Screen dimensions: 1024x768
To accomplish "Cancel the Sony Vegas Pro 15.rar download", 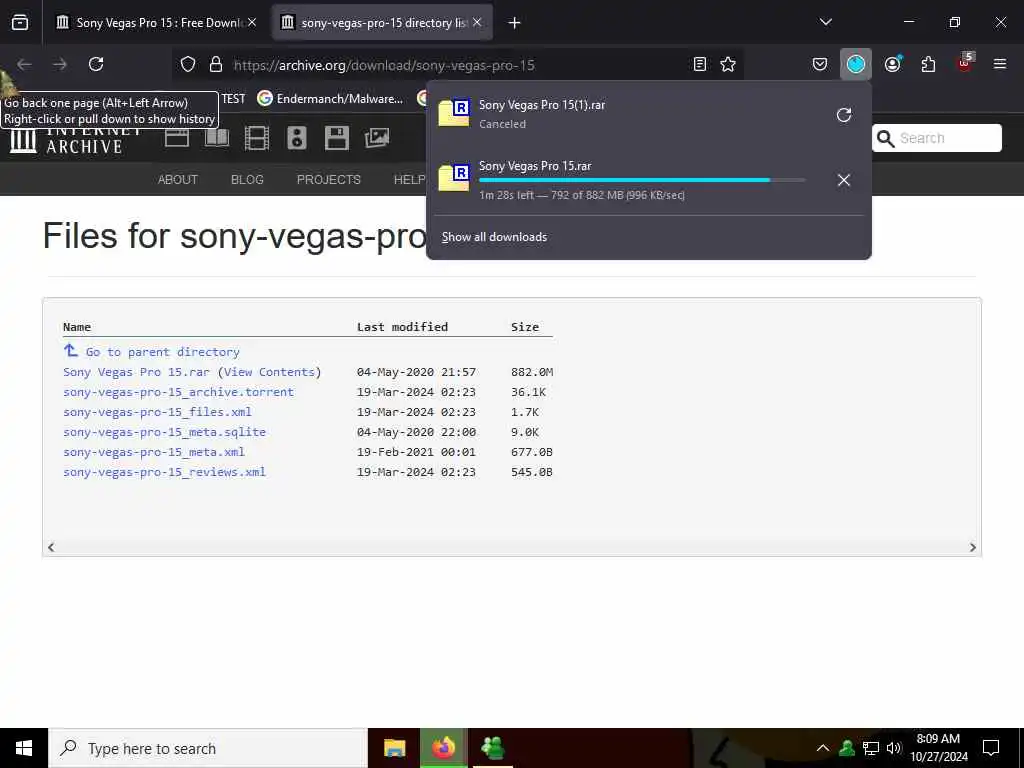I will point(844,180).
